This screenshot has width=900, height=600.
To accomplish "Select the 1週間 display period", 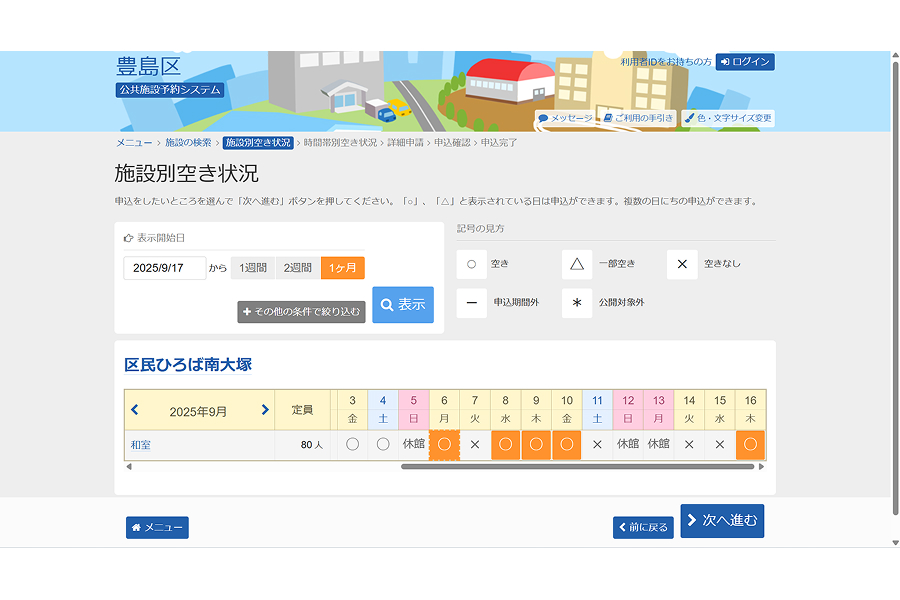I will (253, 268).
